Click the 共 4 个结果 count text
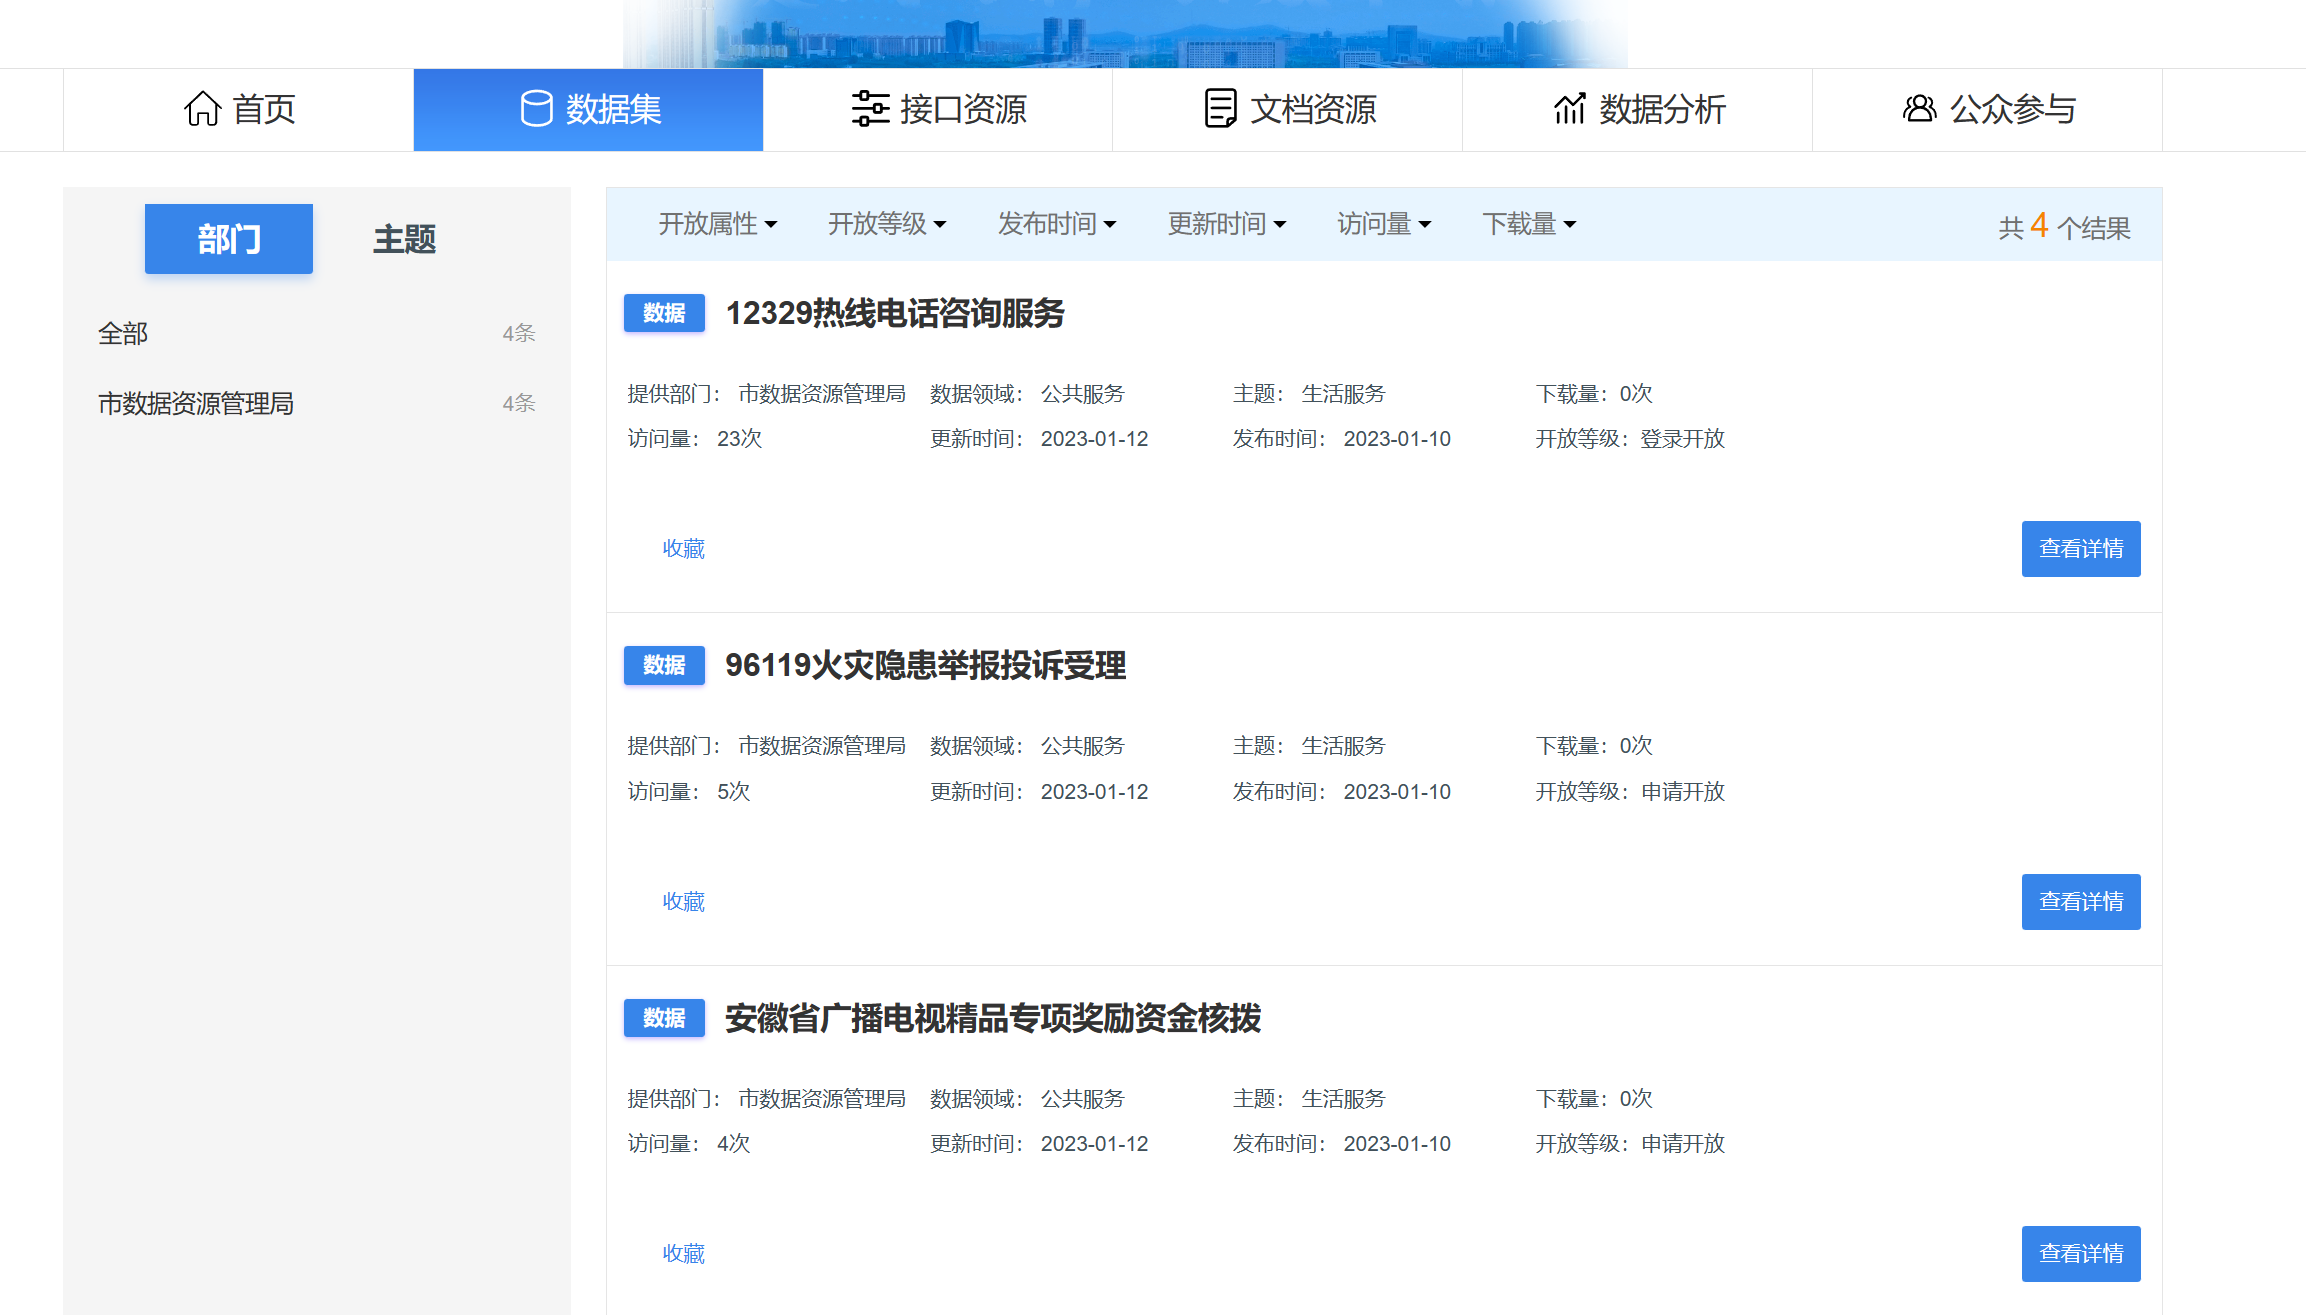 pyautogui.click(x=2065, y=227)
